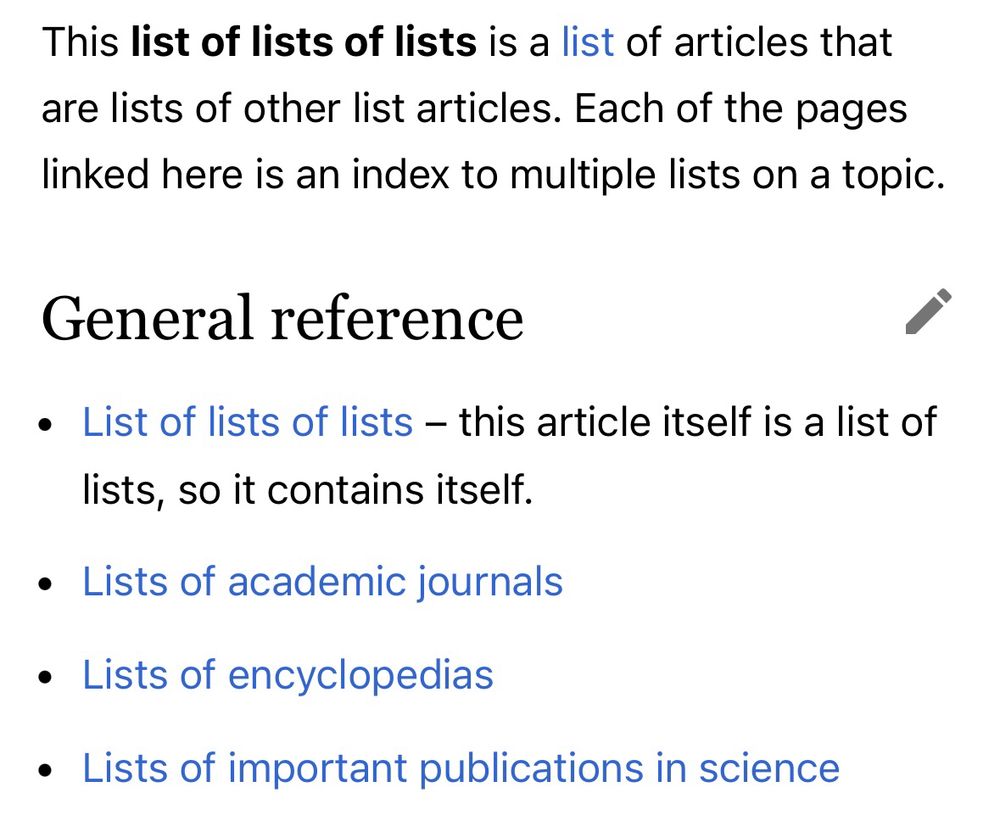The height and width of the screenshot is (826, 1000).
Task: Click the bullet beside 'Lists of encyclopedias'
Action: [x=44, y=675]
